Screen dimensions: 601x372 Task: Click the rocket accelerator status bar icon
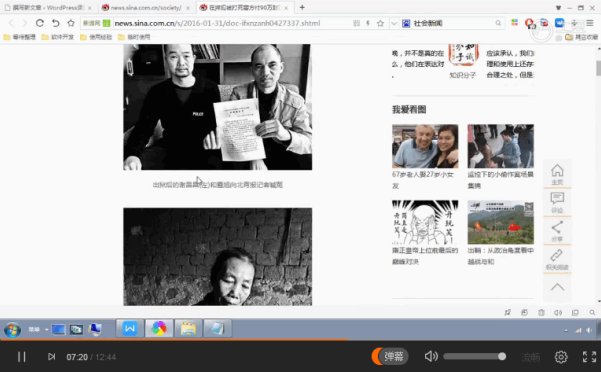(x=507, y=313)
